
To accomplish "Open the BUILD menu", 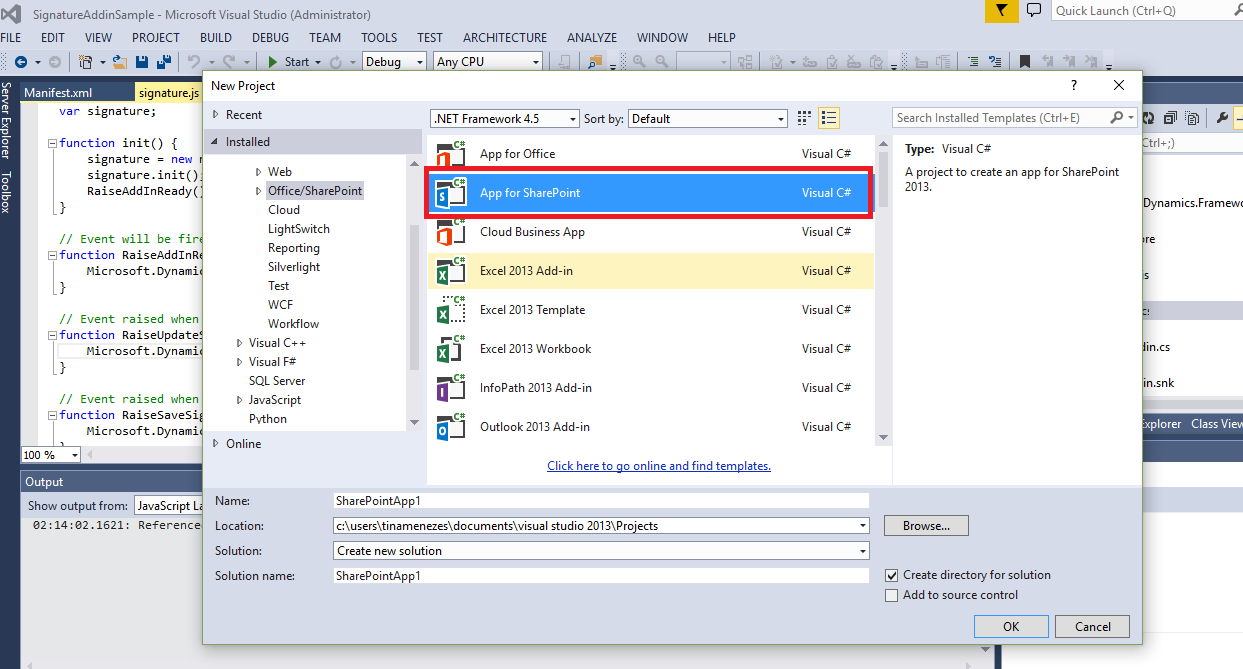I will 216,38.
